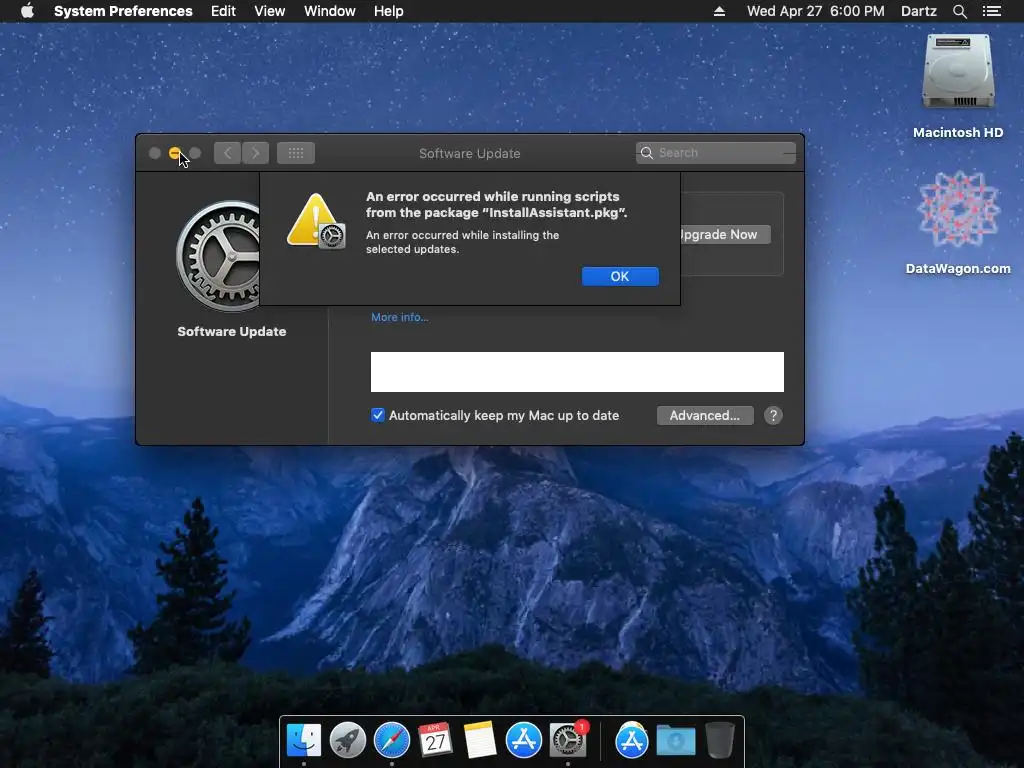Open the Advanced... options button
Image resolution: width=1024 pixels, height=768 pixels.
(x=705, y=415)
